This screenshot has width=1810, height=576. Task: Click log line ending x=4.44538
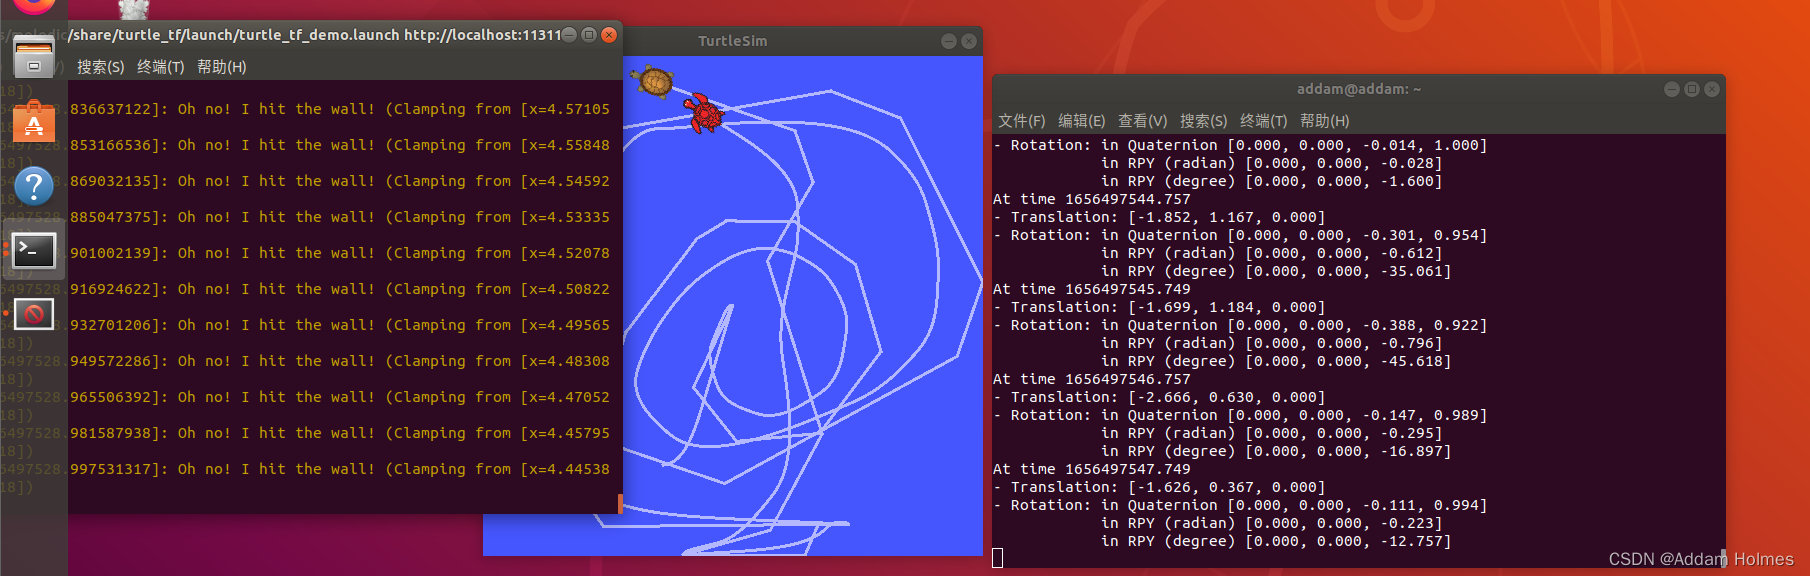(x=339, y=469)
